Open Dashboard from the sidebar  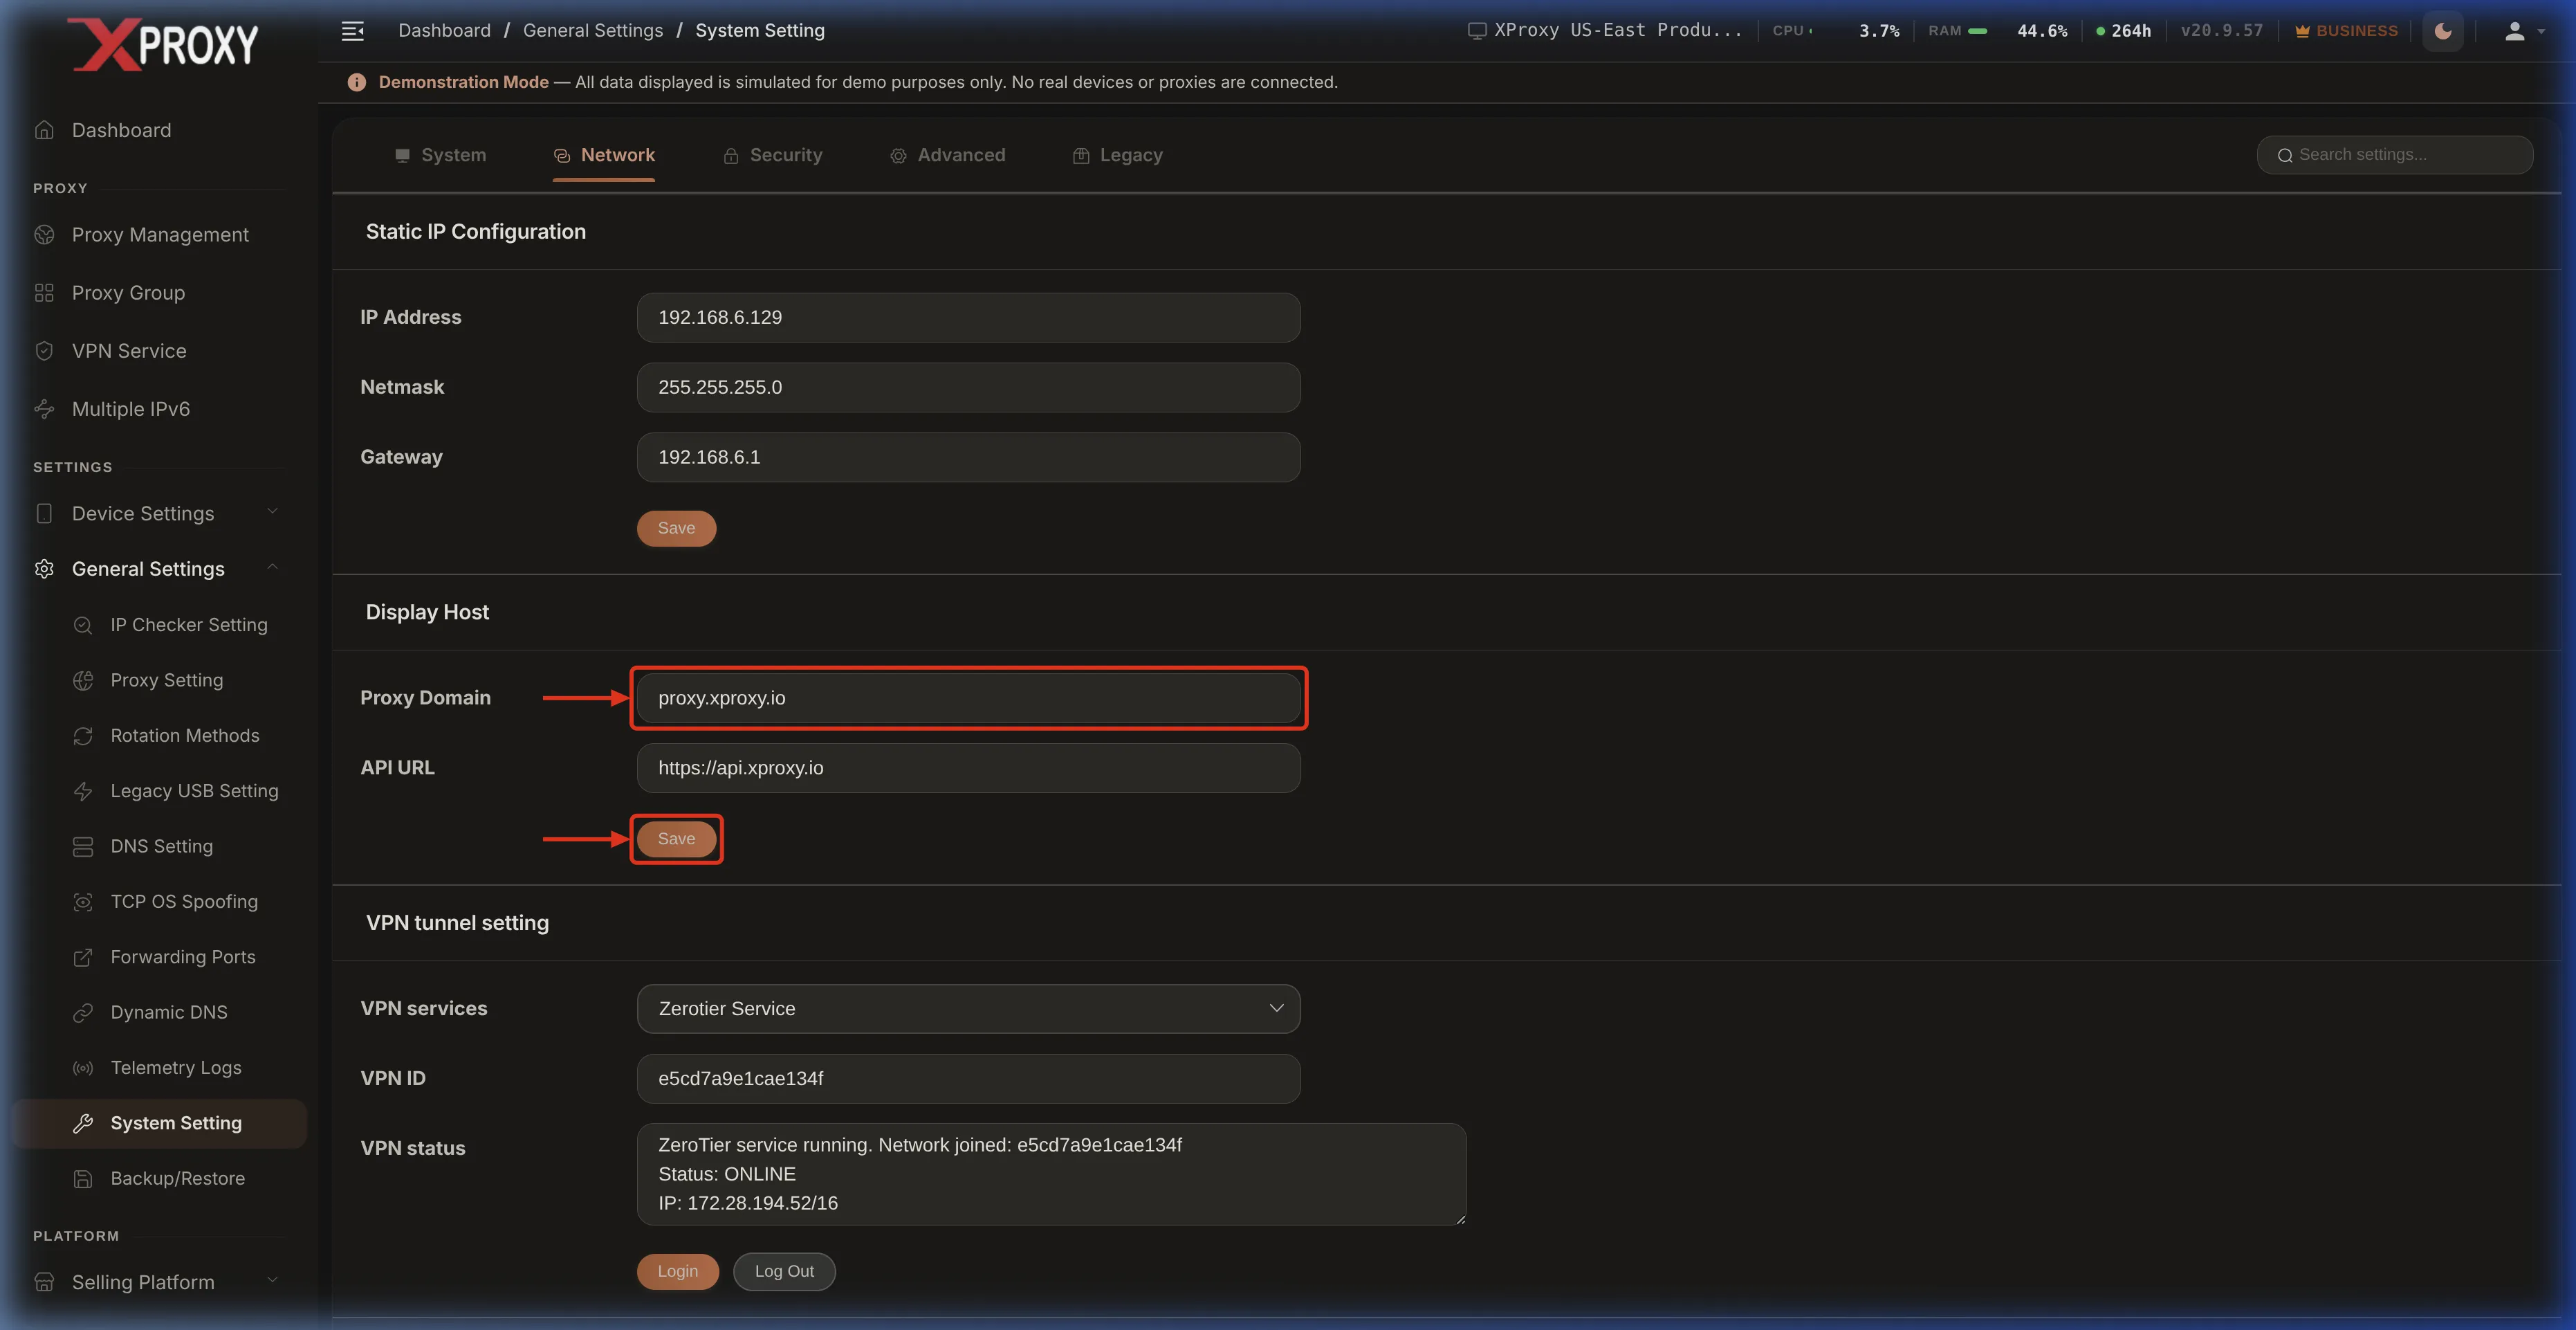(121, 130)
